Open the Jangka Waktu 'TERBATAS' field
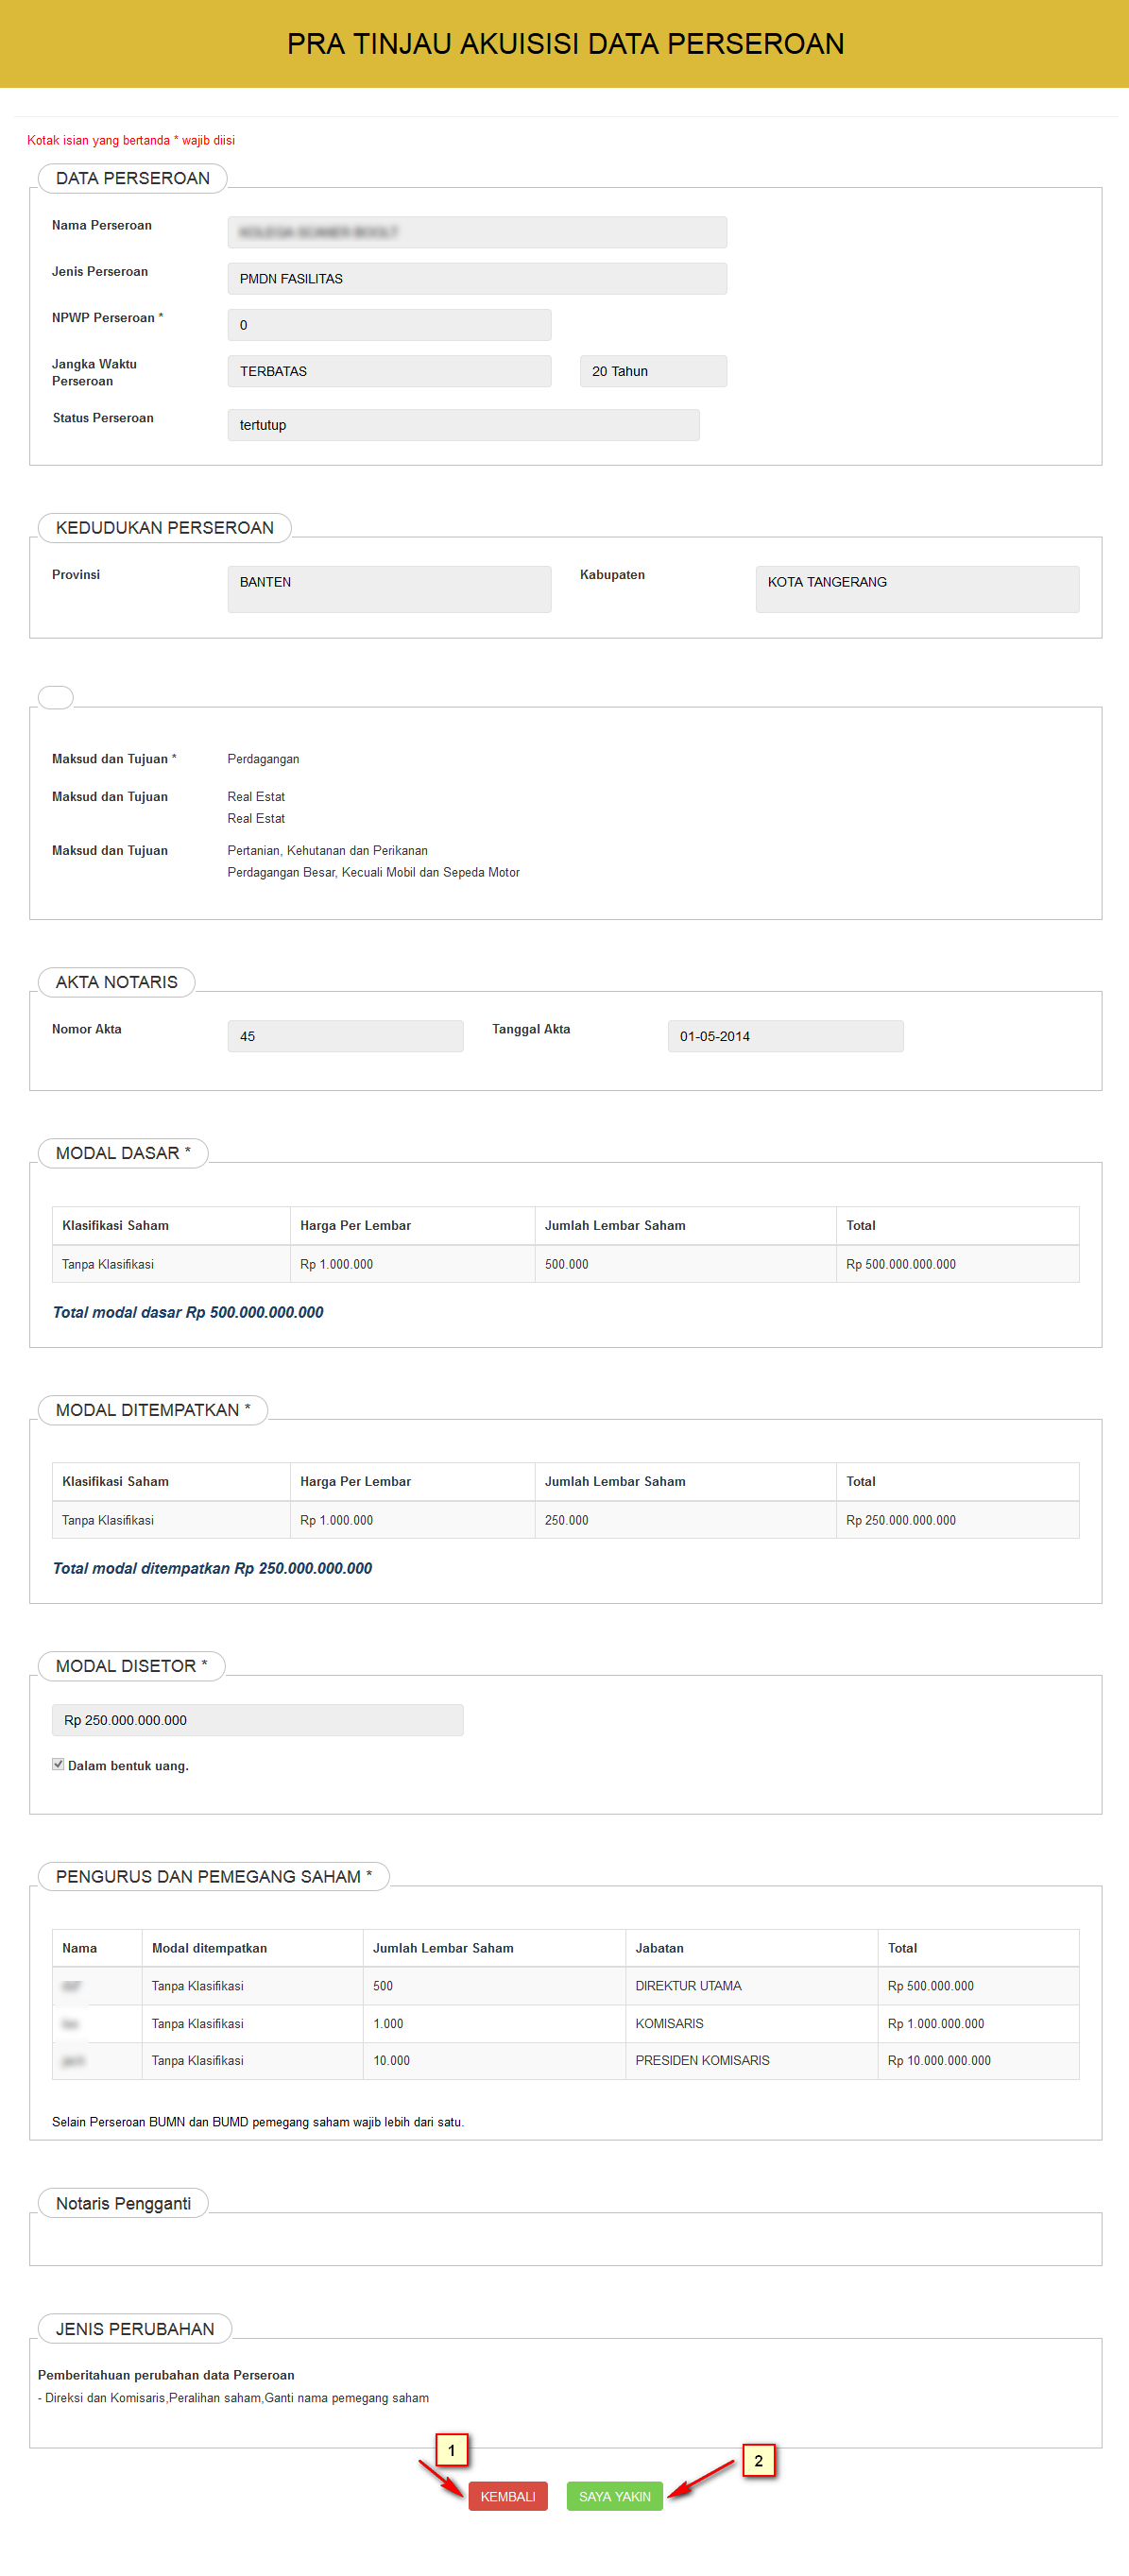This screenshot has height=2576, width=1129. point(389,371)
